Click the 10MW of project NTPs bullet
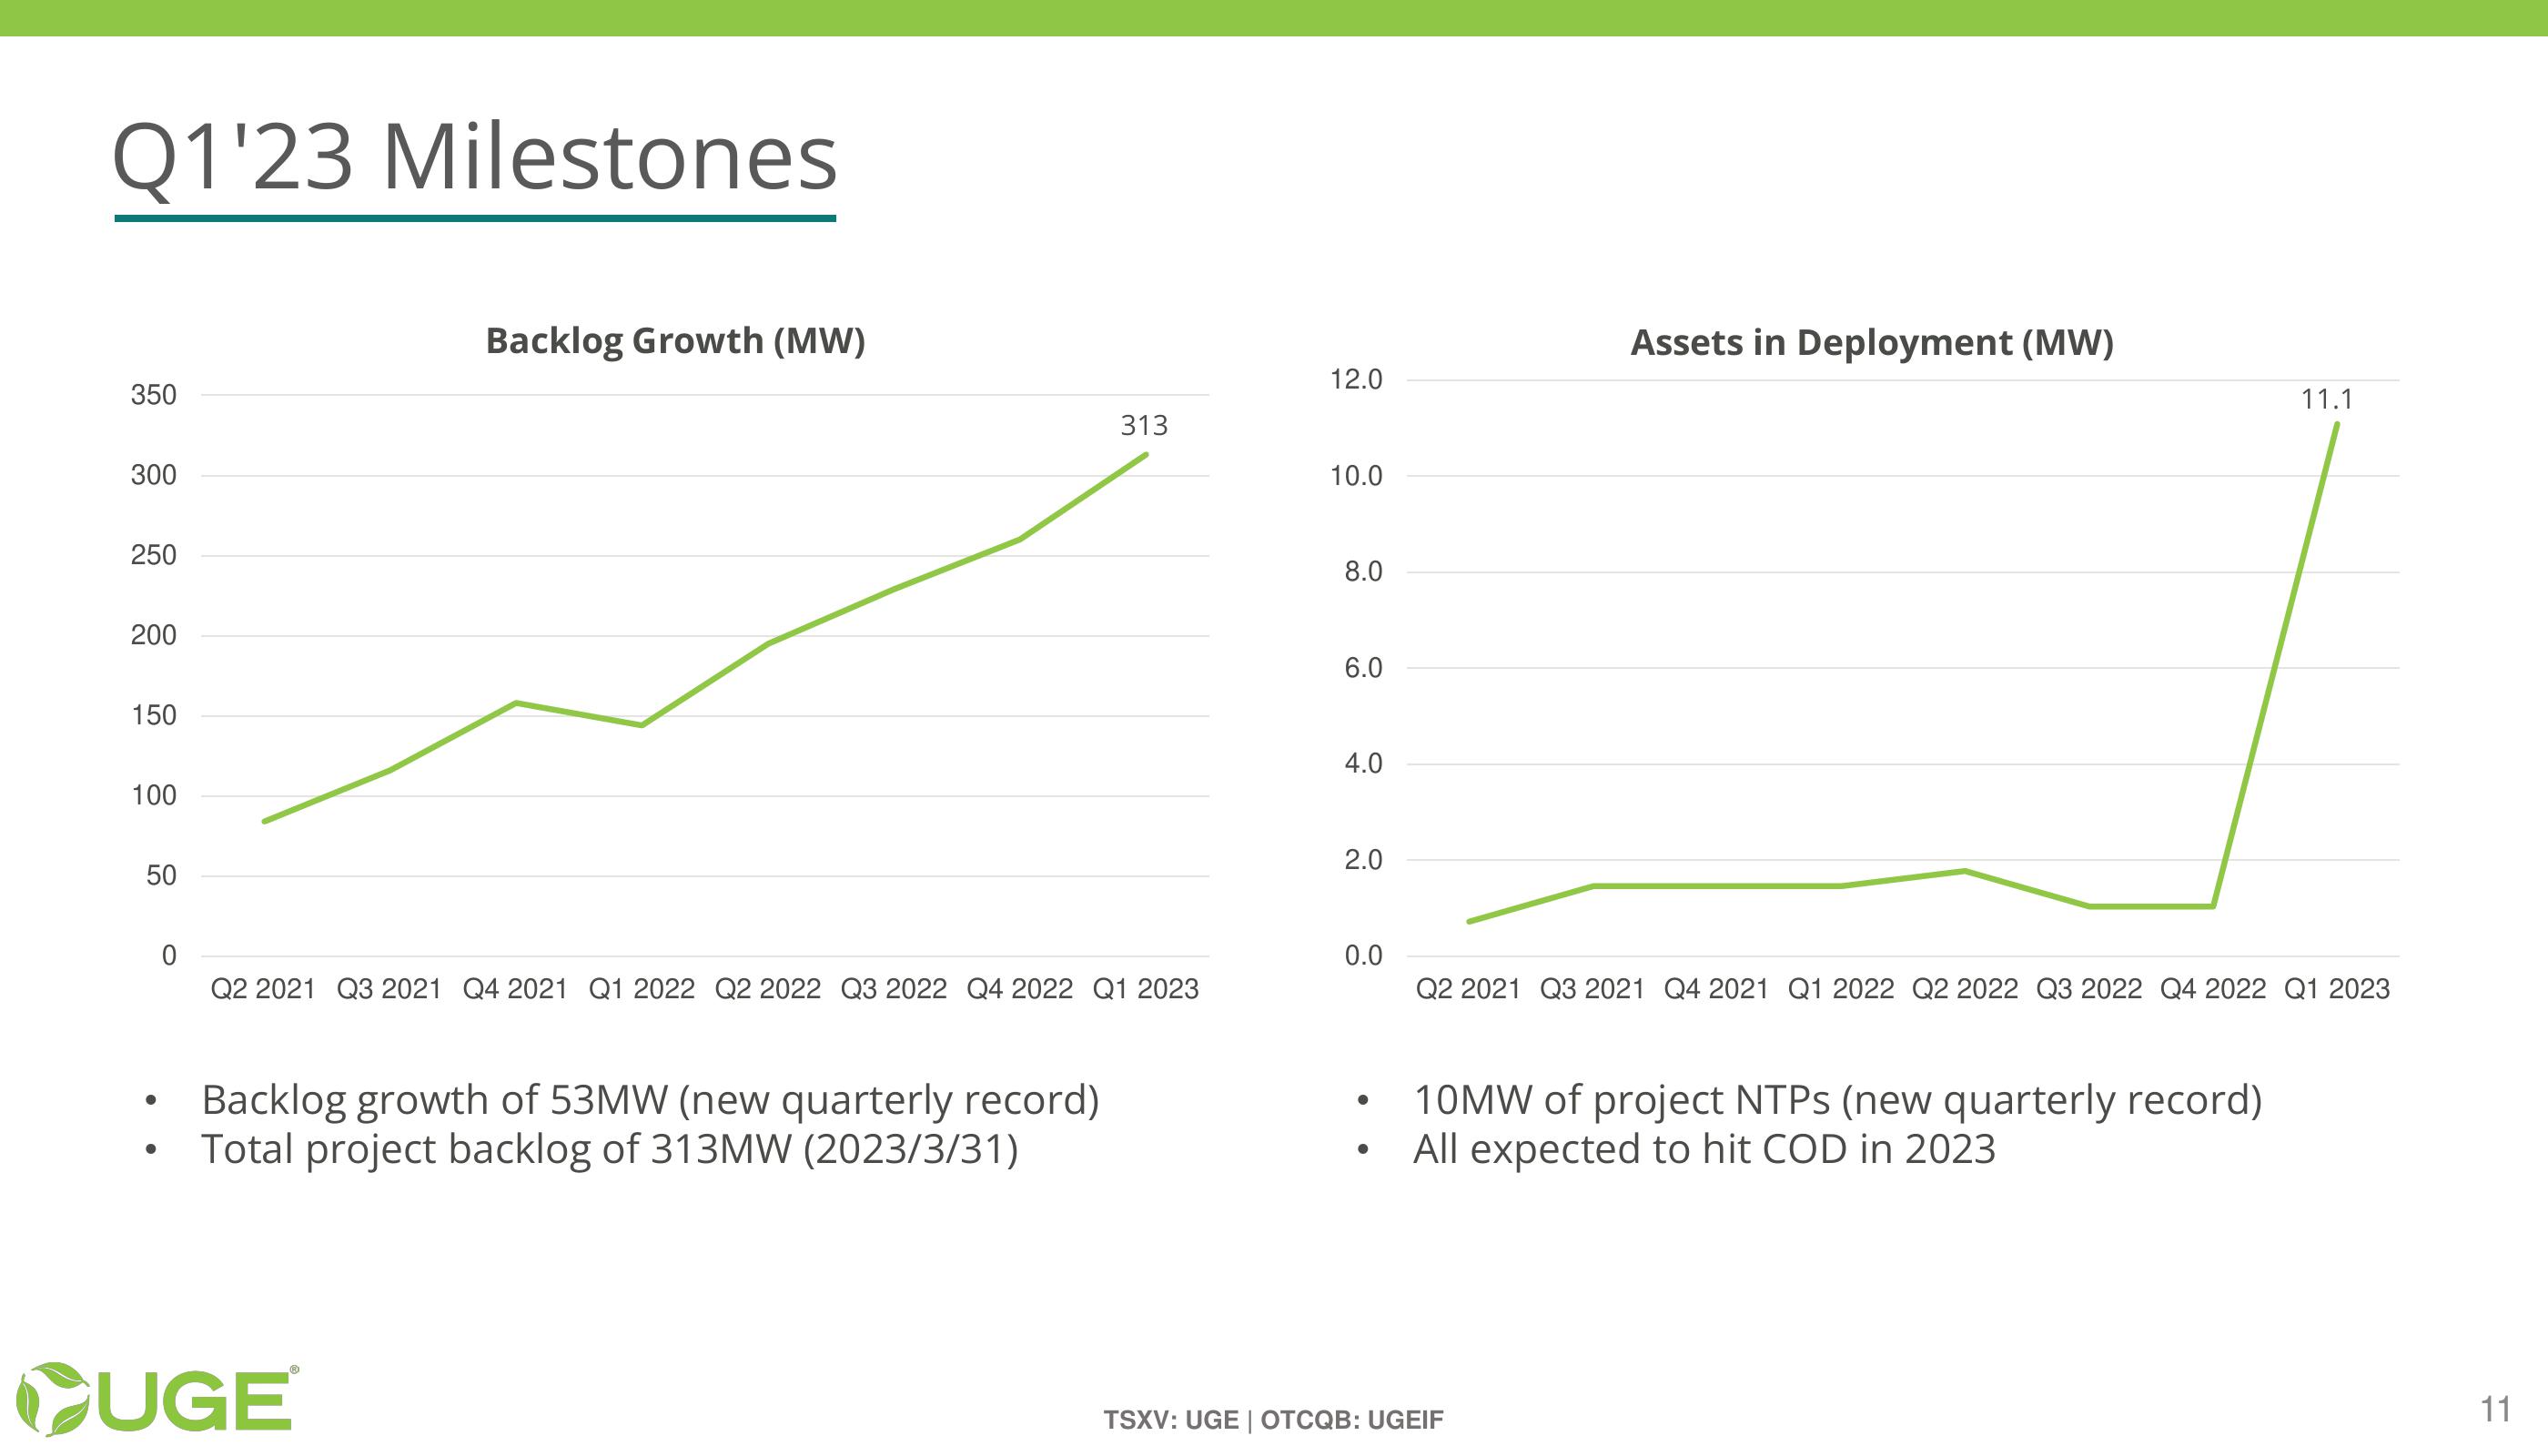 click(x=1837, y=1101)
